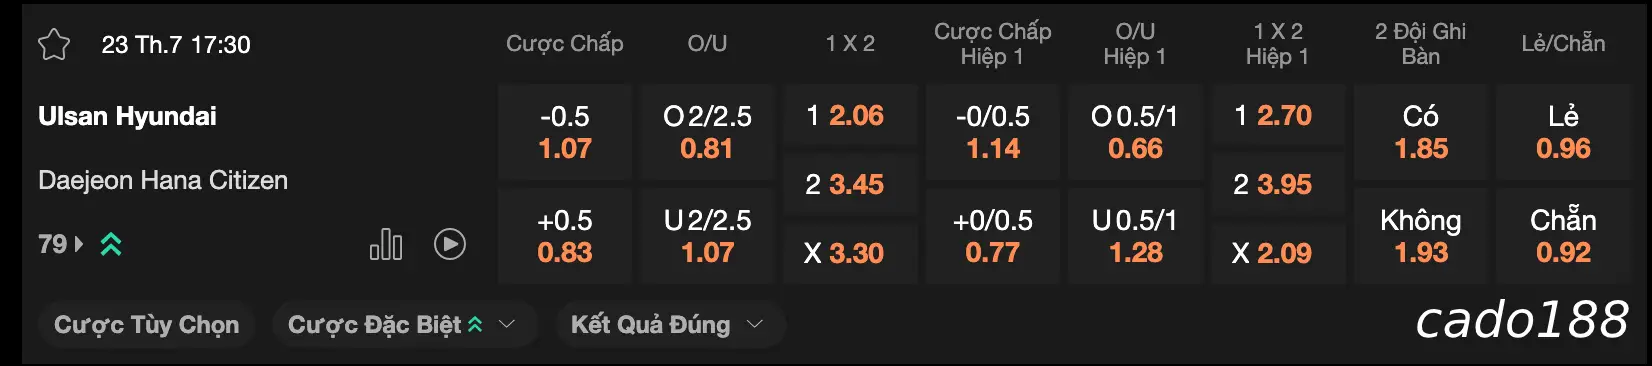Open Ulsan Hyundai team name link

(x=127, y=116)
